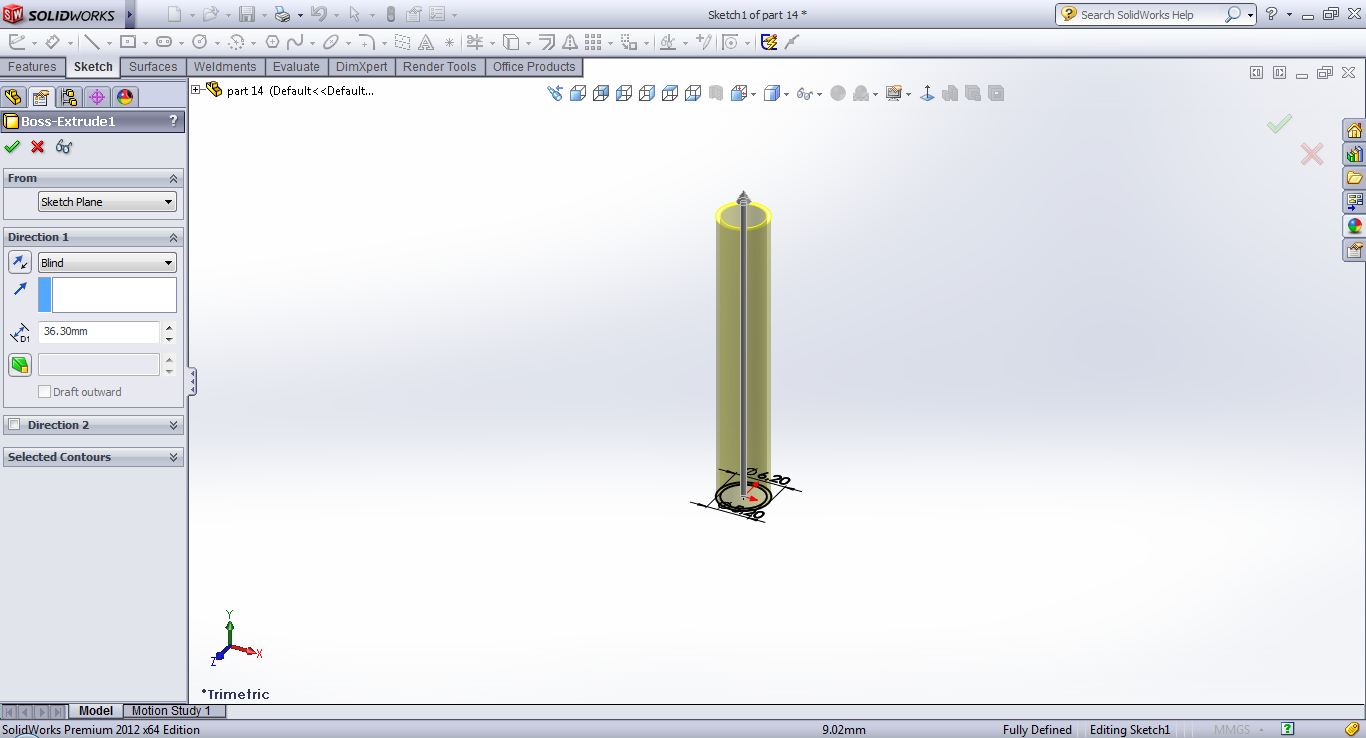Accept the Boss-Extrude with the green checkmark
The image size is (1366, 738).
tap(12, 147)
